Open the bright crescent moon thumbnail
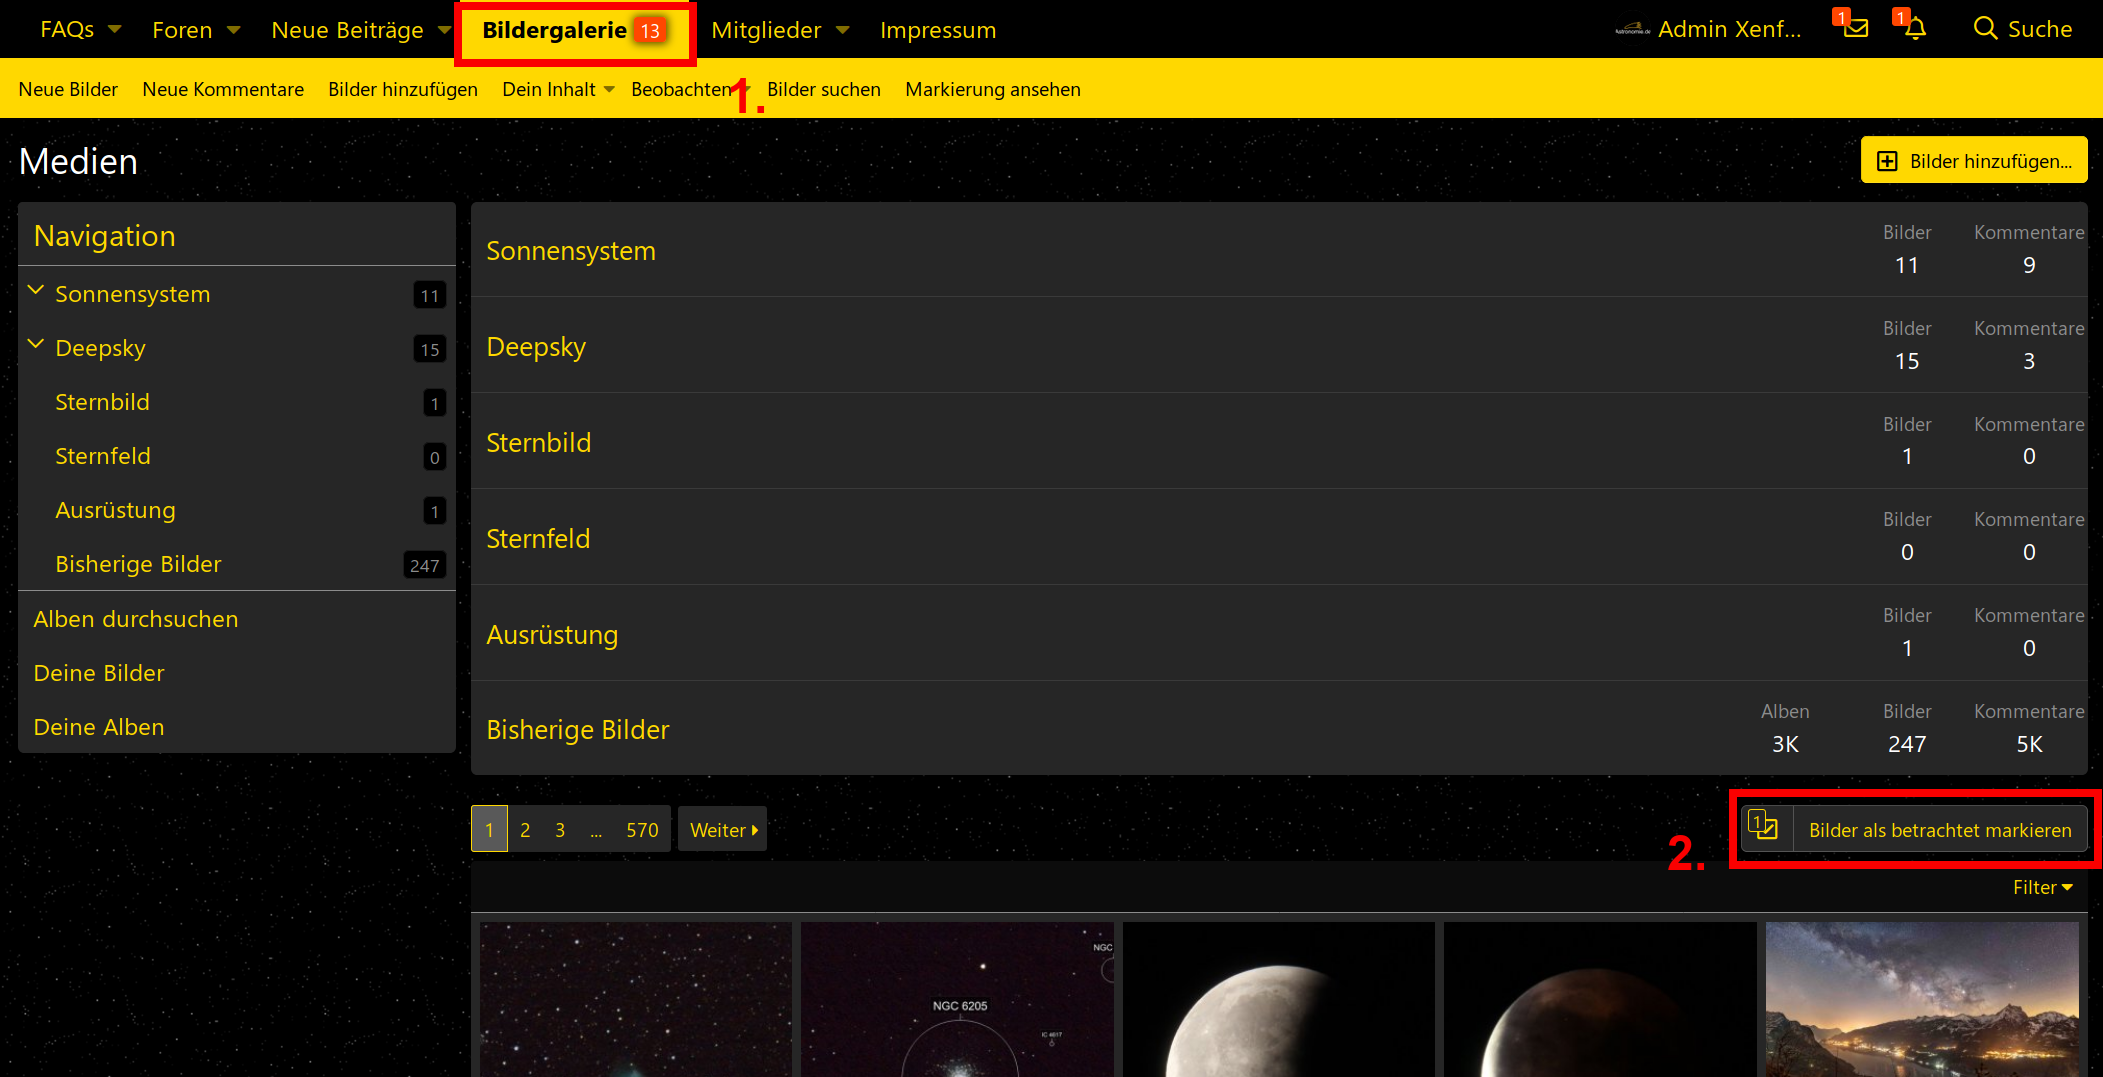This screenshot has width=2103, height=1077. tap(1279, 999)
